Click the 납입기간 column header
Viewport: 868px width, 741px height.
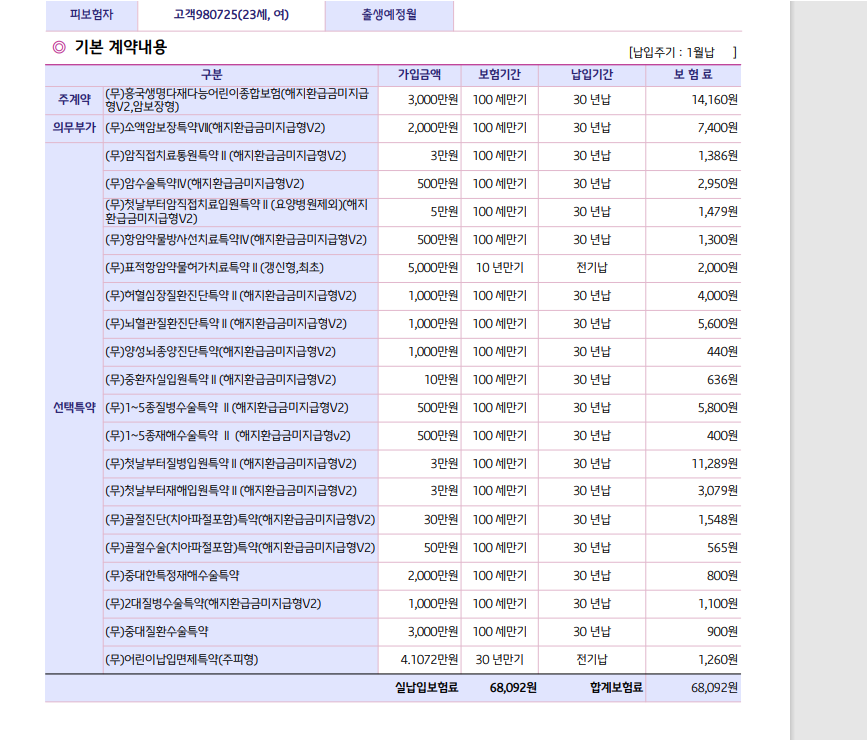[x=592, y=75]
